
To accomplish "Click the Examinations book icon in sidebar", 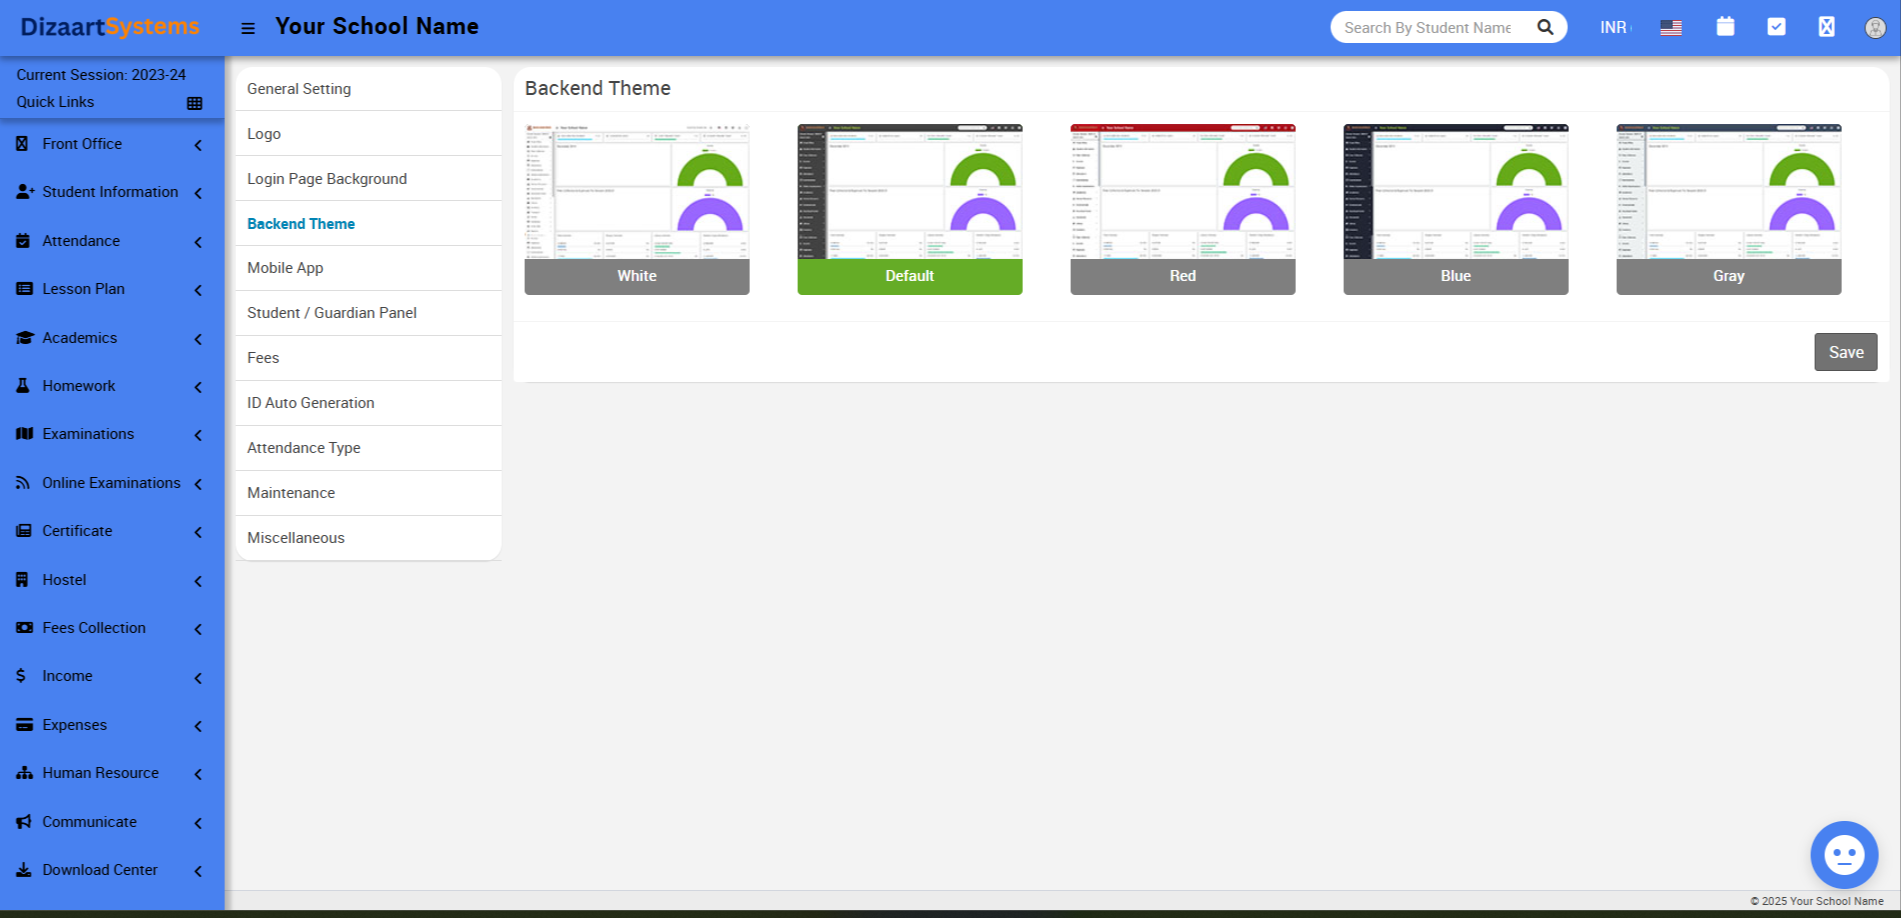I will coord(23,434).
